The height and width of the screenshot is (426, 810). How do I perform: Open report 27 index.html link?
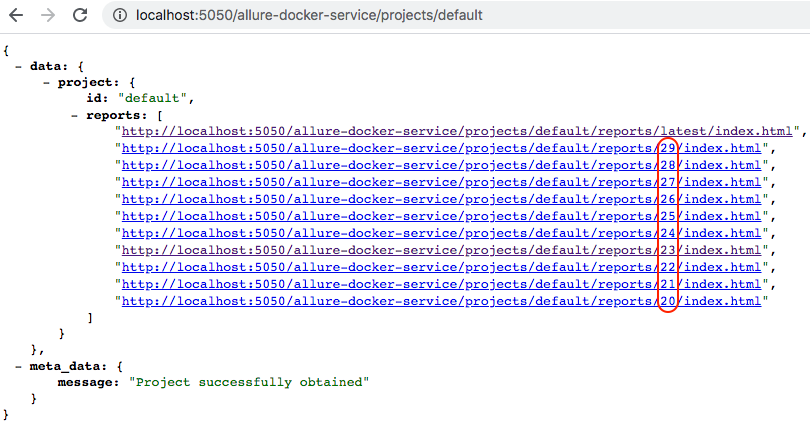pyautogui.click(x=441, y=182)
